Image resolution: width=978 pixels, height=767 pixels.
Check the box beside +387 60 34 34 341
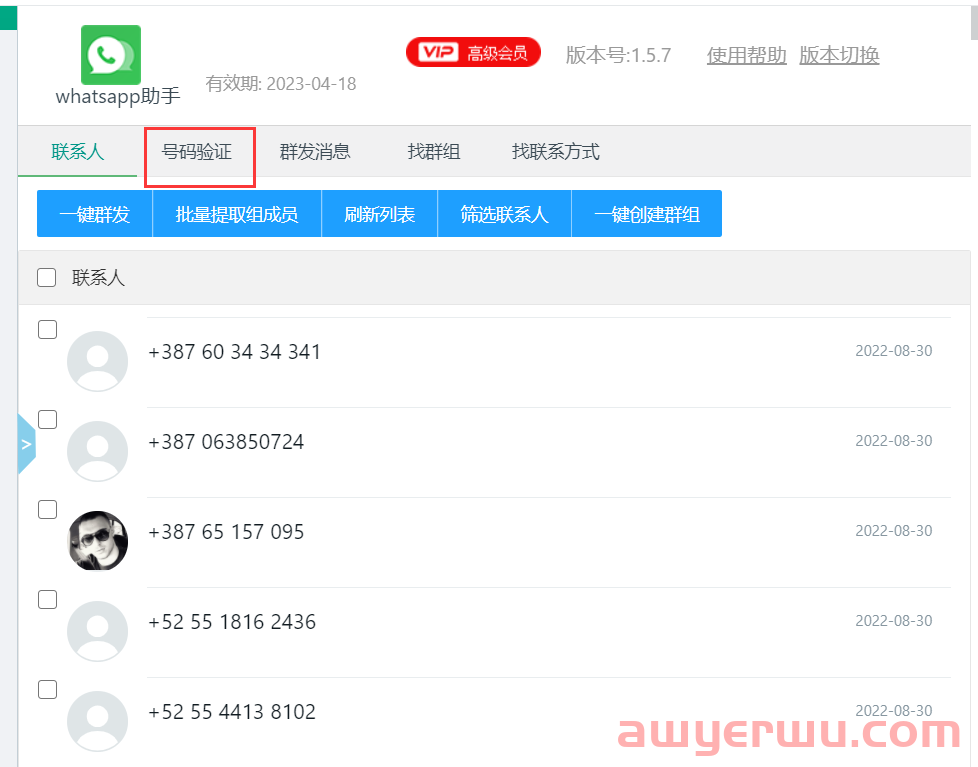point(47,329)
